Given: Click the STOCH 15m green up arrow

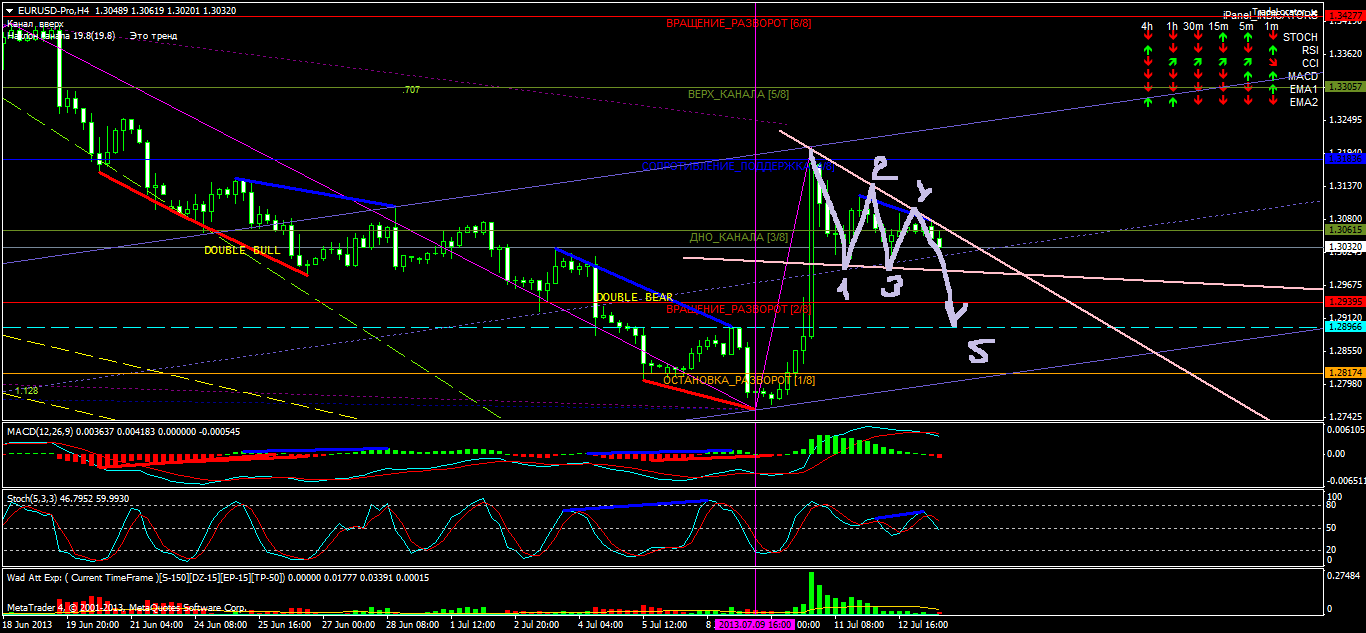Looking at the screenshot, I should (1222, 37).
